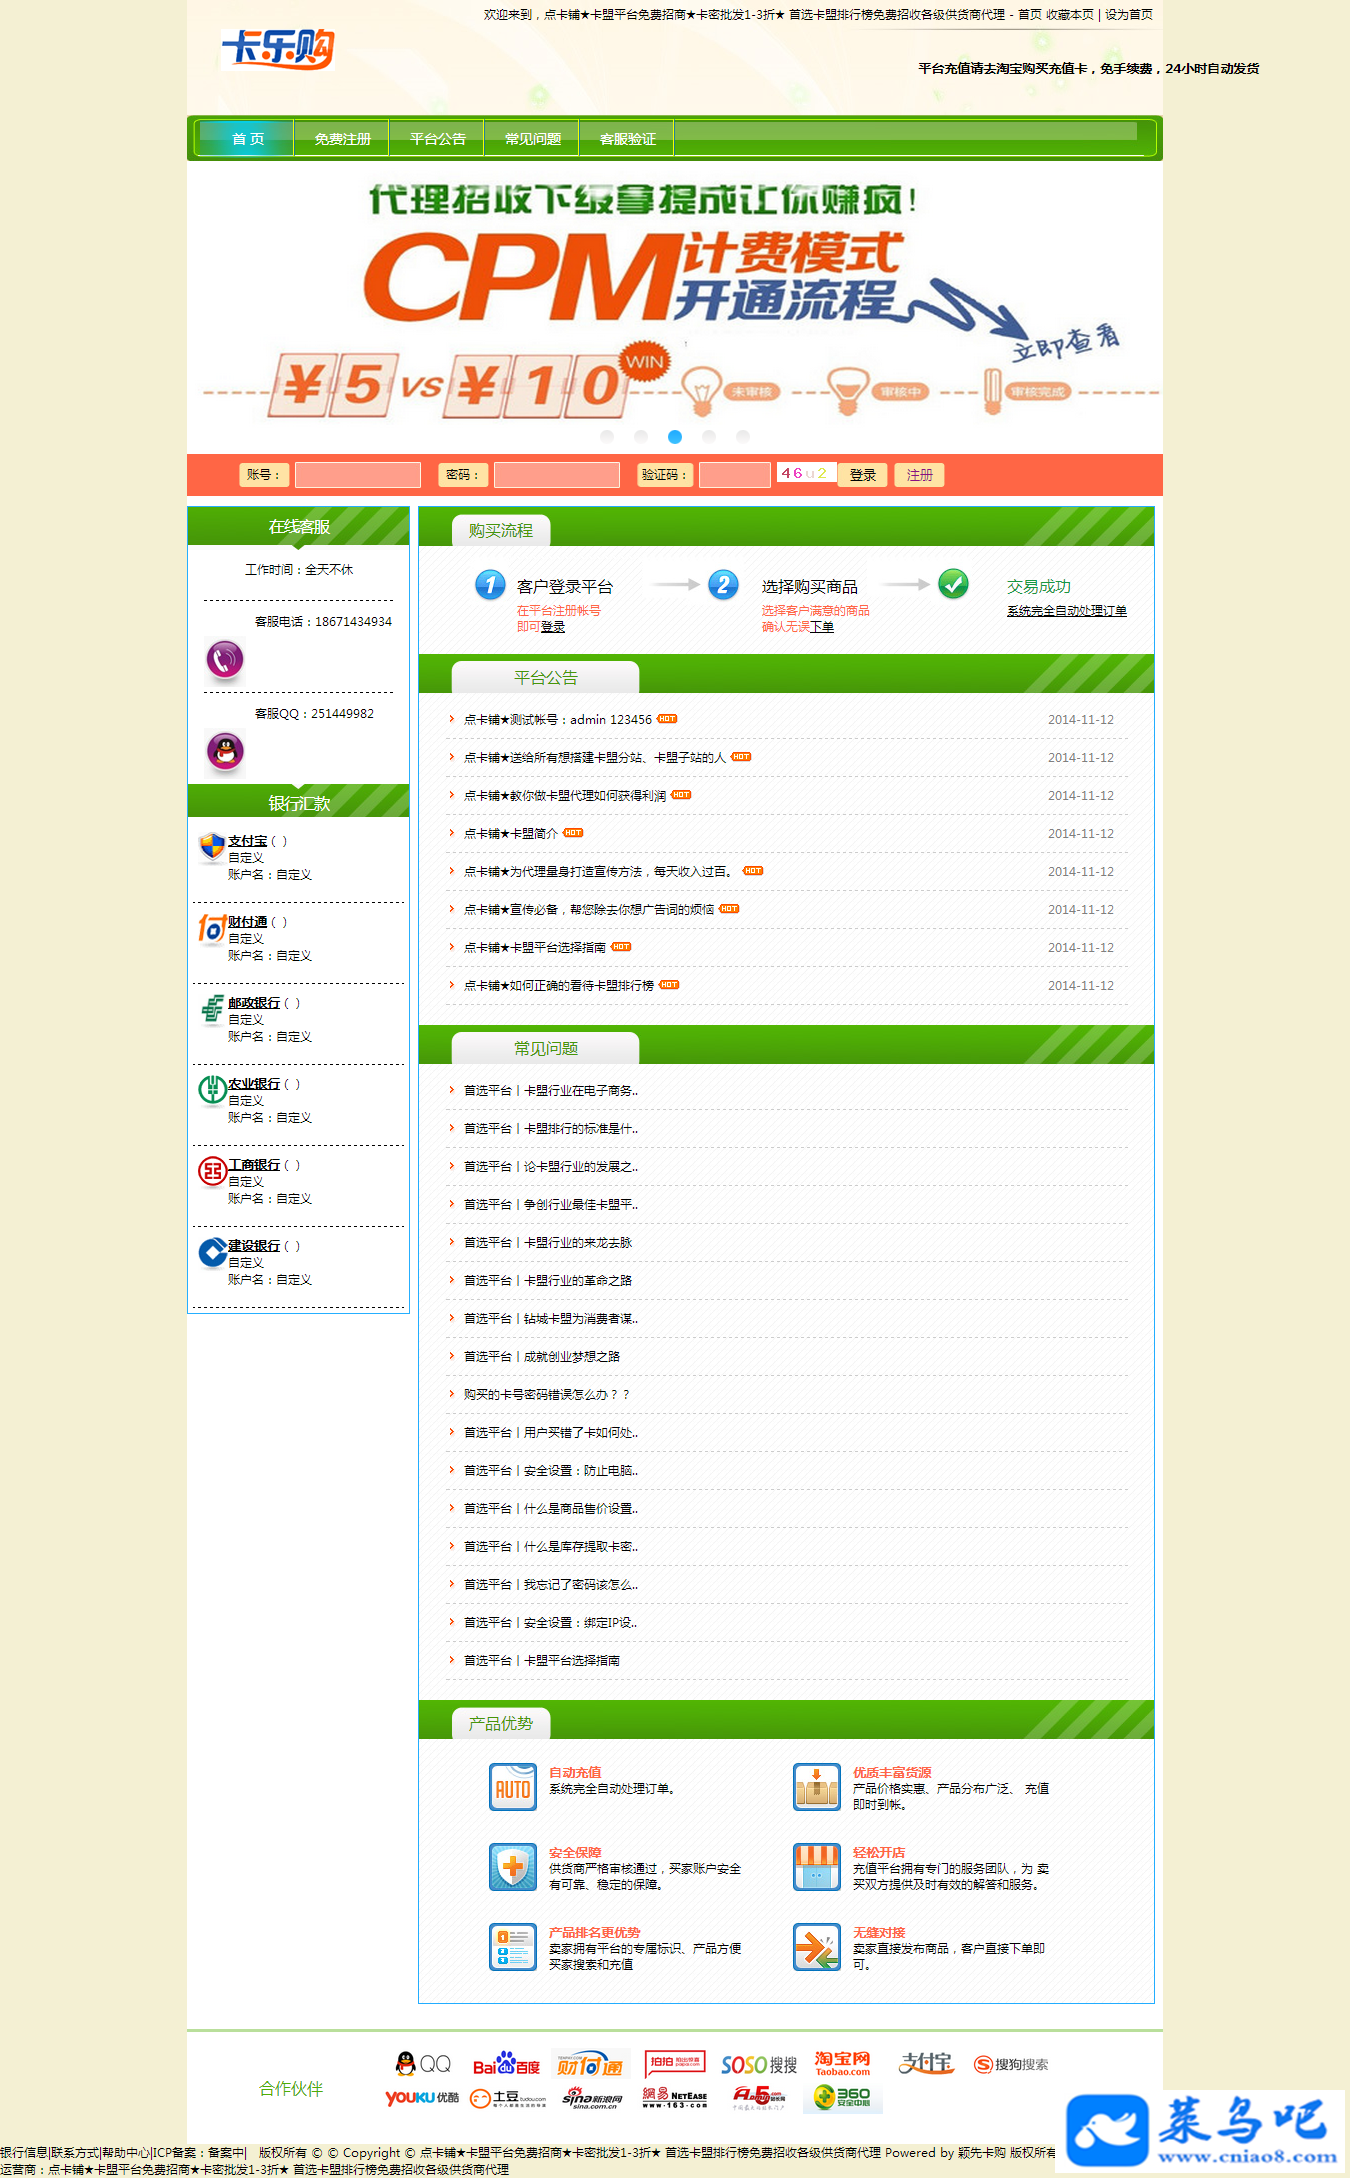Click the 产品排名更优势 list icon
The image size is (1350, 2178).
click(x=513, y=1947)
